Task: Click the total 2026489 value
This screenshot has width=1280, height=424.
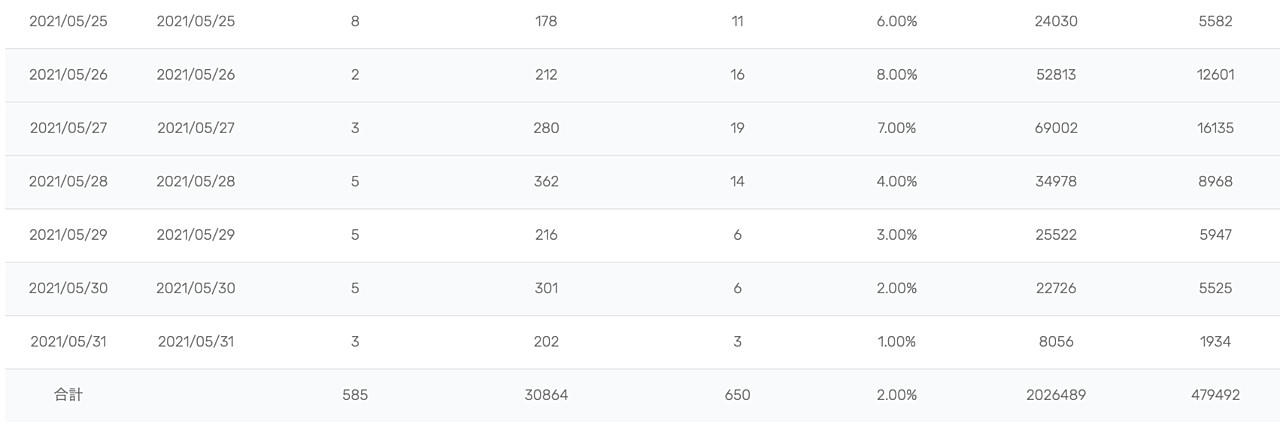Action: coord(1056,395)
